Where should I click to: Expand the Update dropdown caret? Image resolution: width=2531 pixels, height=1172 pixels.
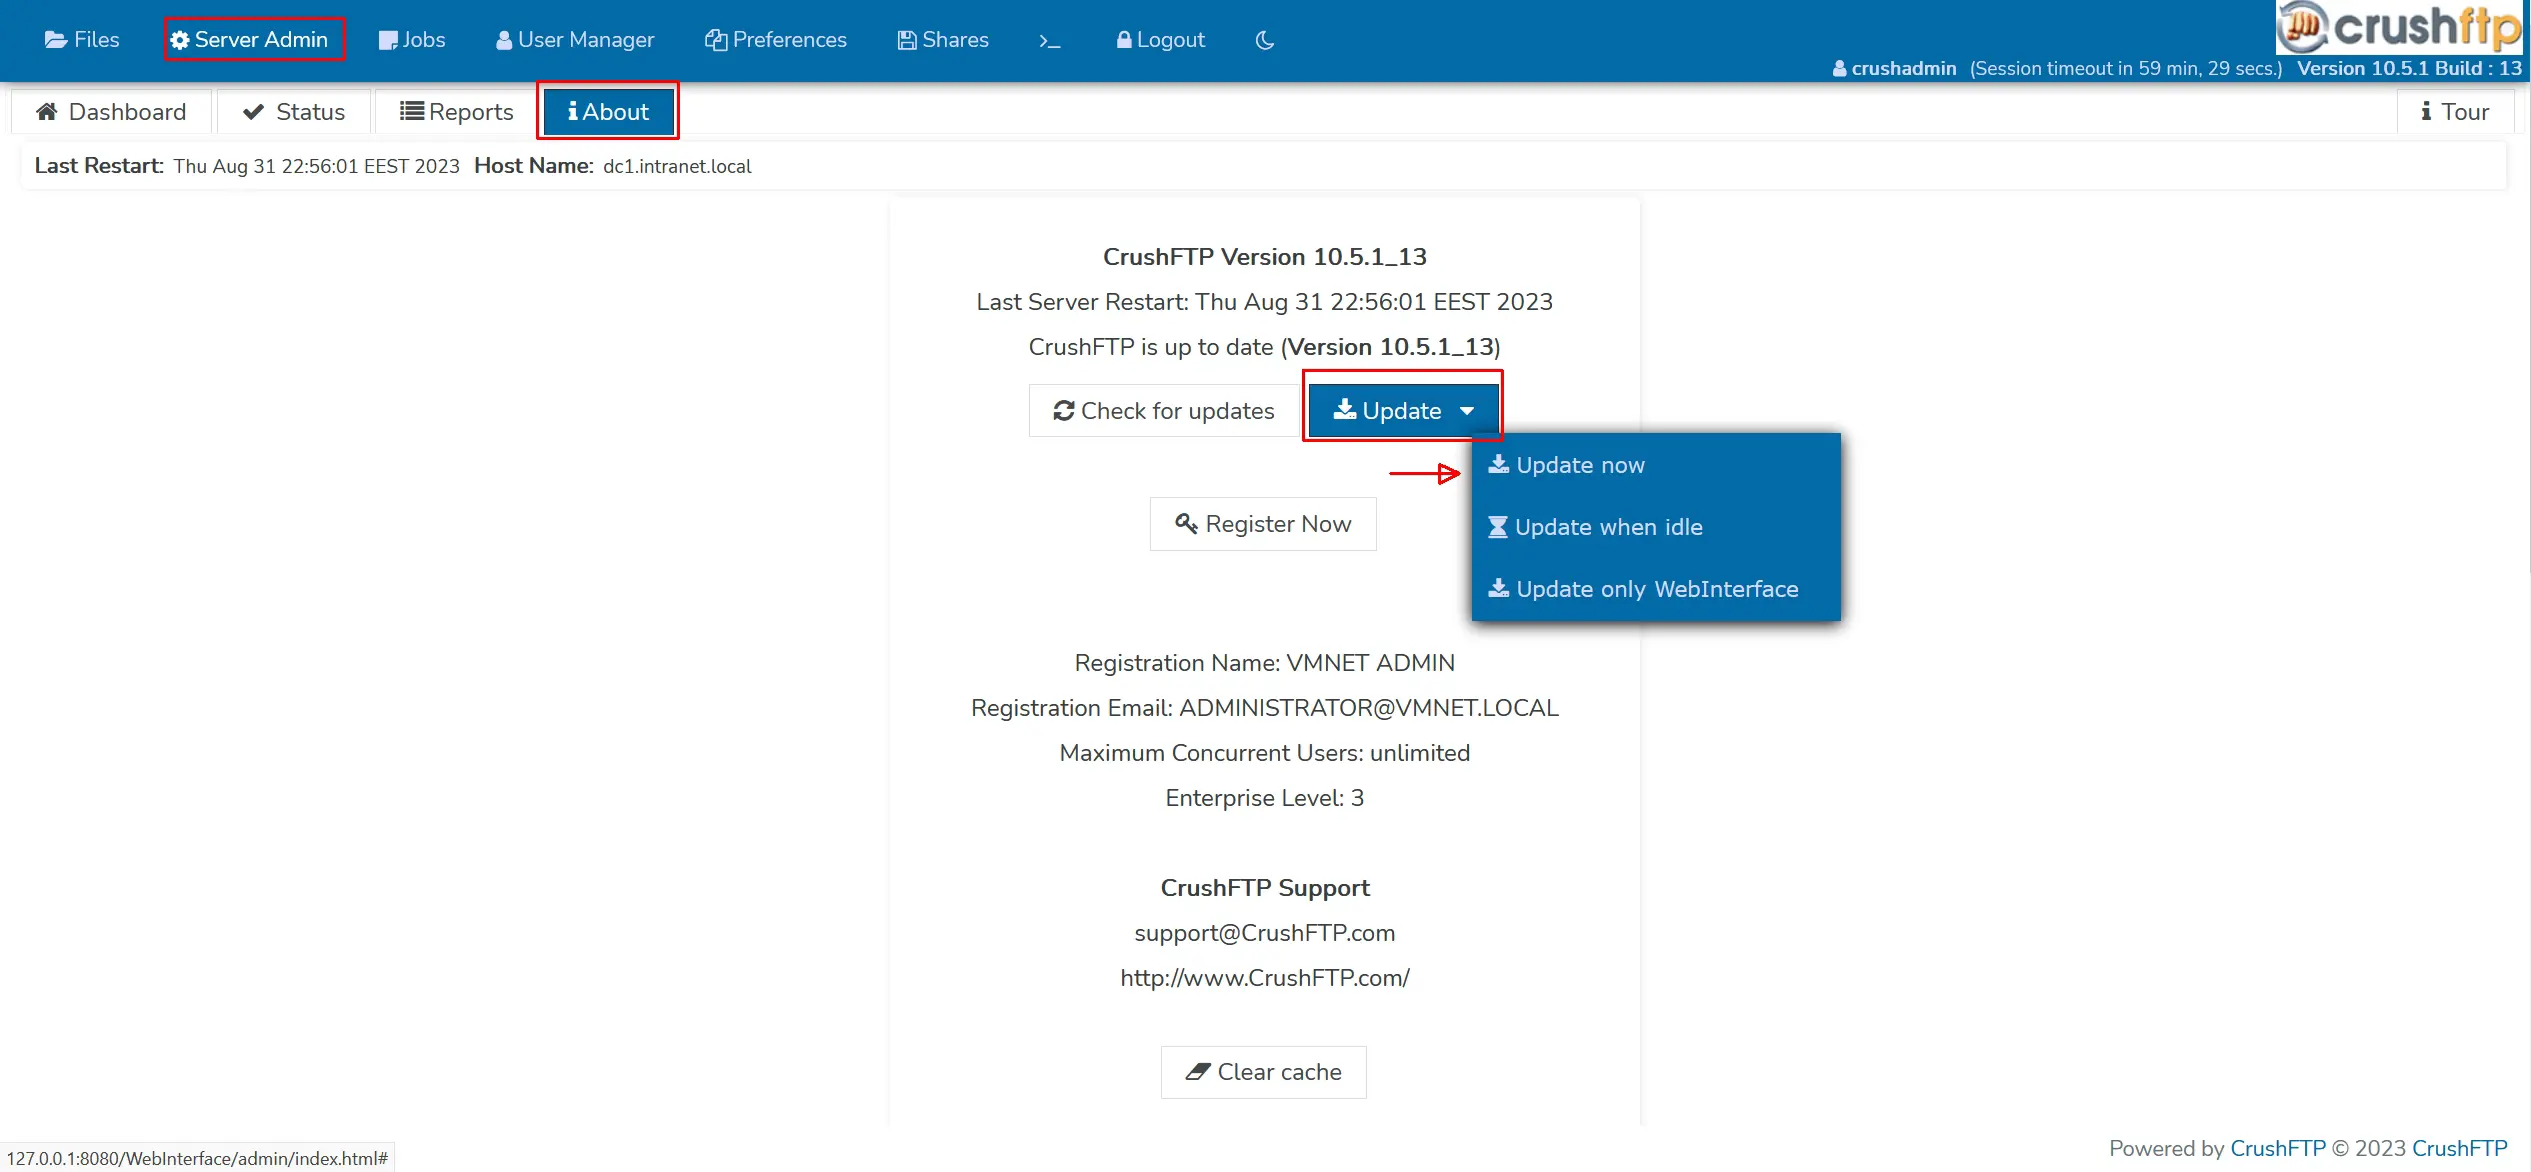(x=1467, y=411)
